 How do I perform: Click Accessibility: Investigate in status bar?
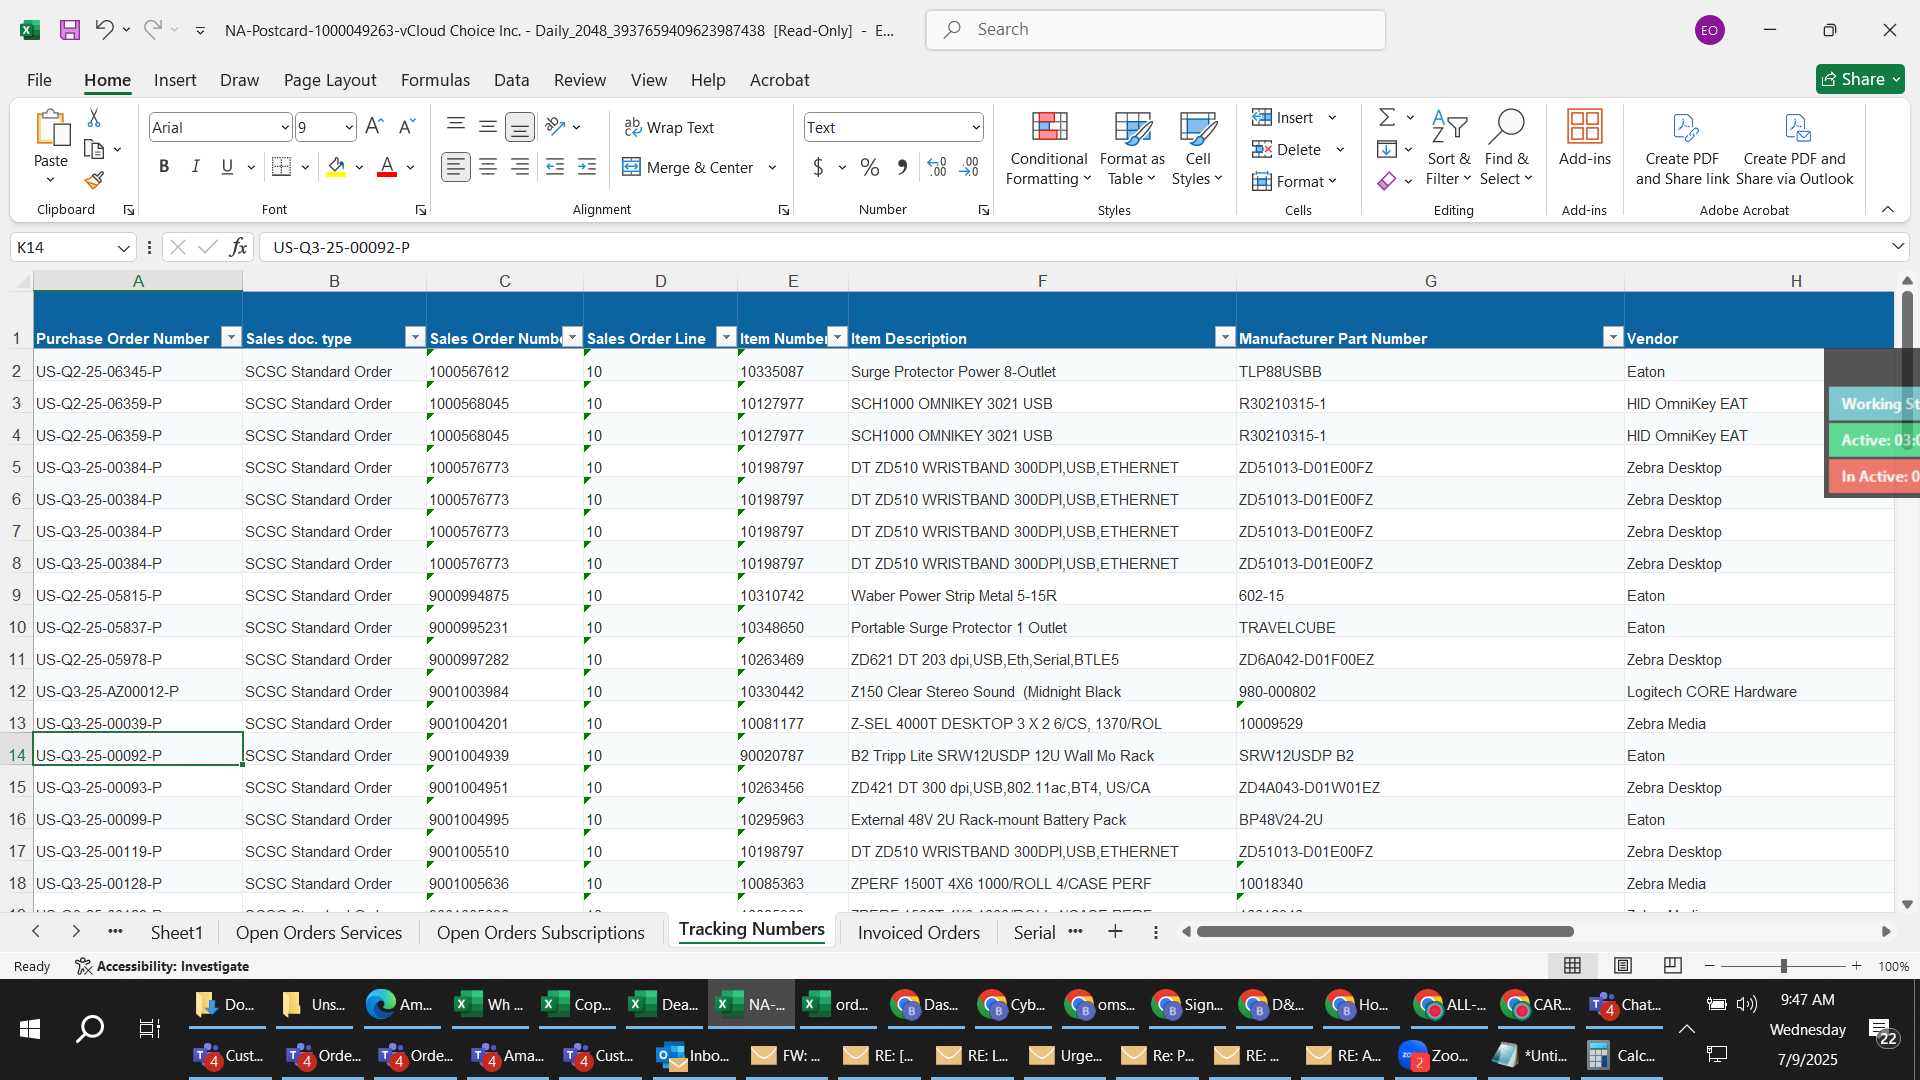click(162, 966)
